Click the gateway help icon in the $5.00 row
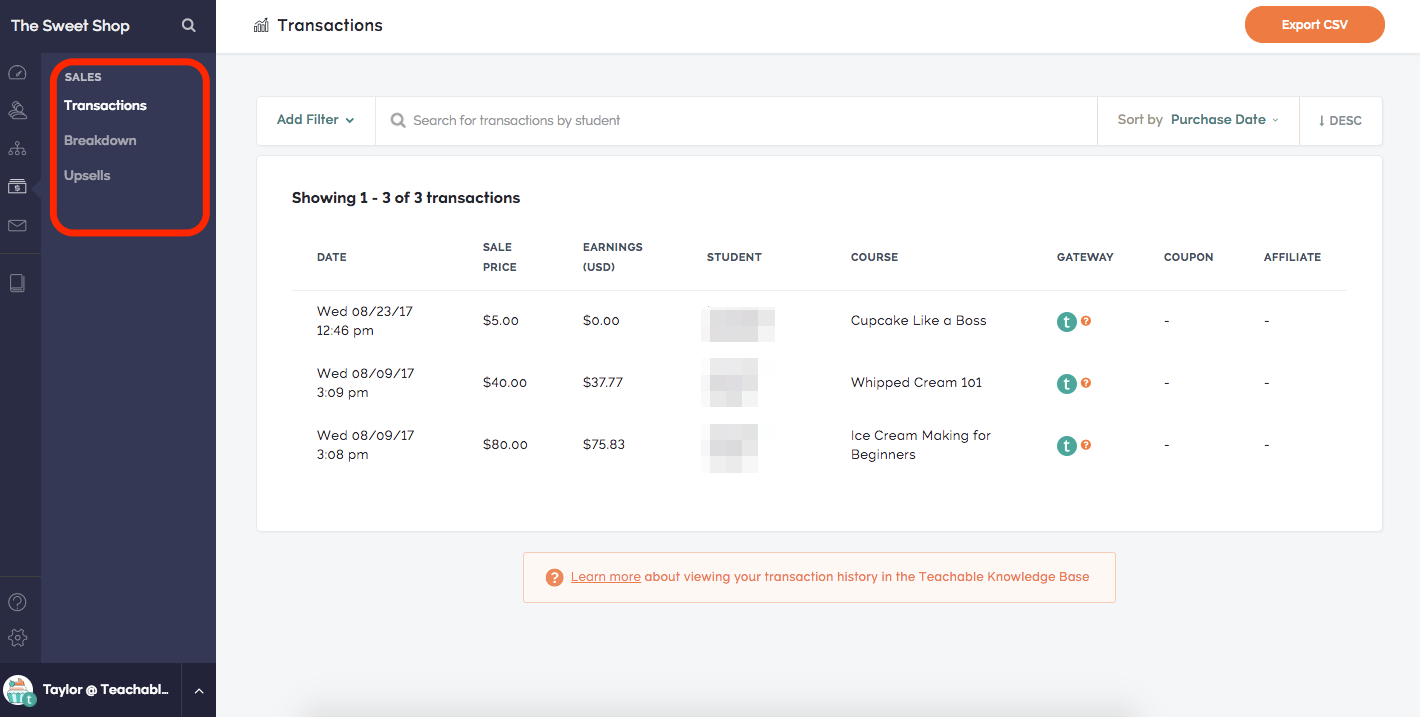This screenshot has width=1420, height=717. [1086, 321]
